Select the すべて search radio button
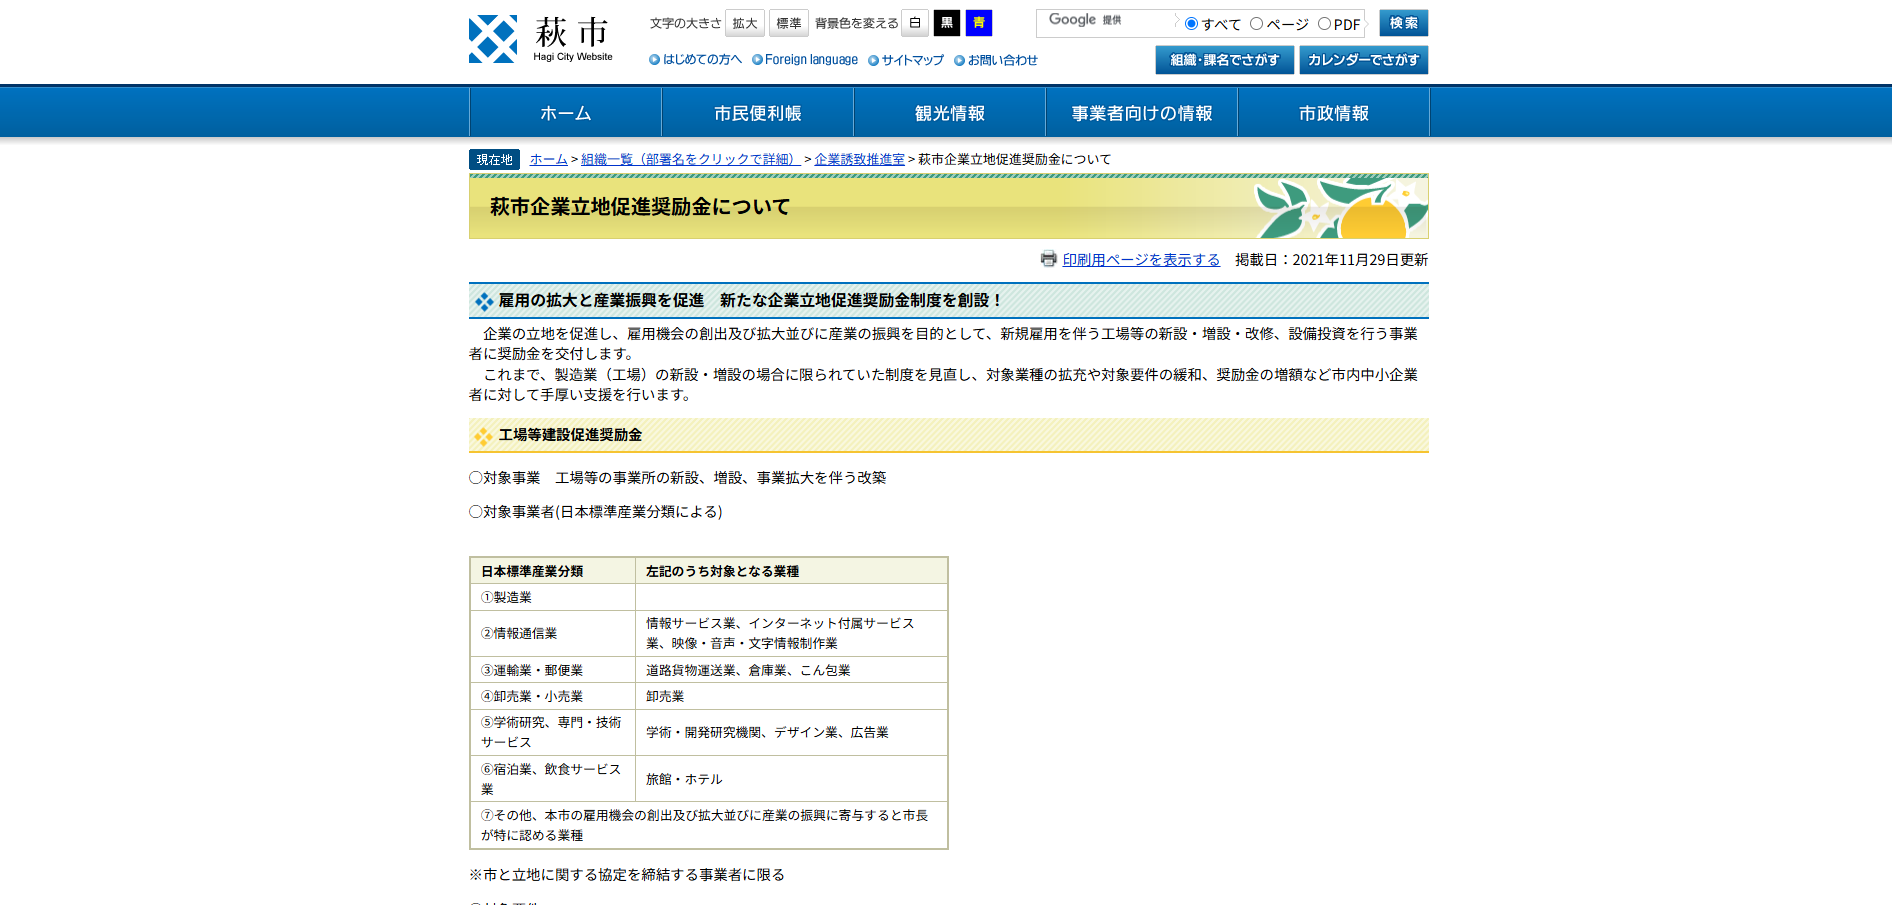The image size is (1892, 905). pos(1191,24)
